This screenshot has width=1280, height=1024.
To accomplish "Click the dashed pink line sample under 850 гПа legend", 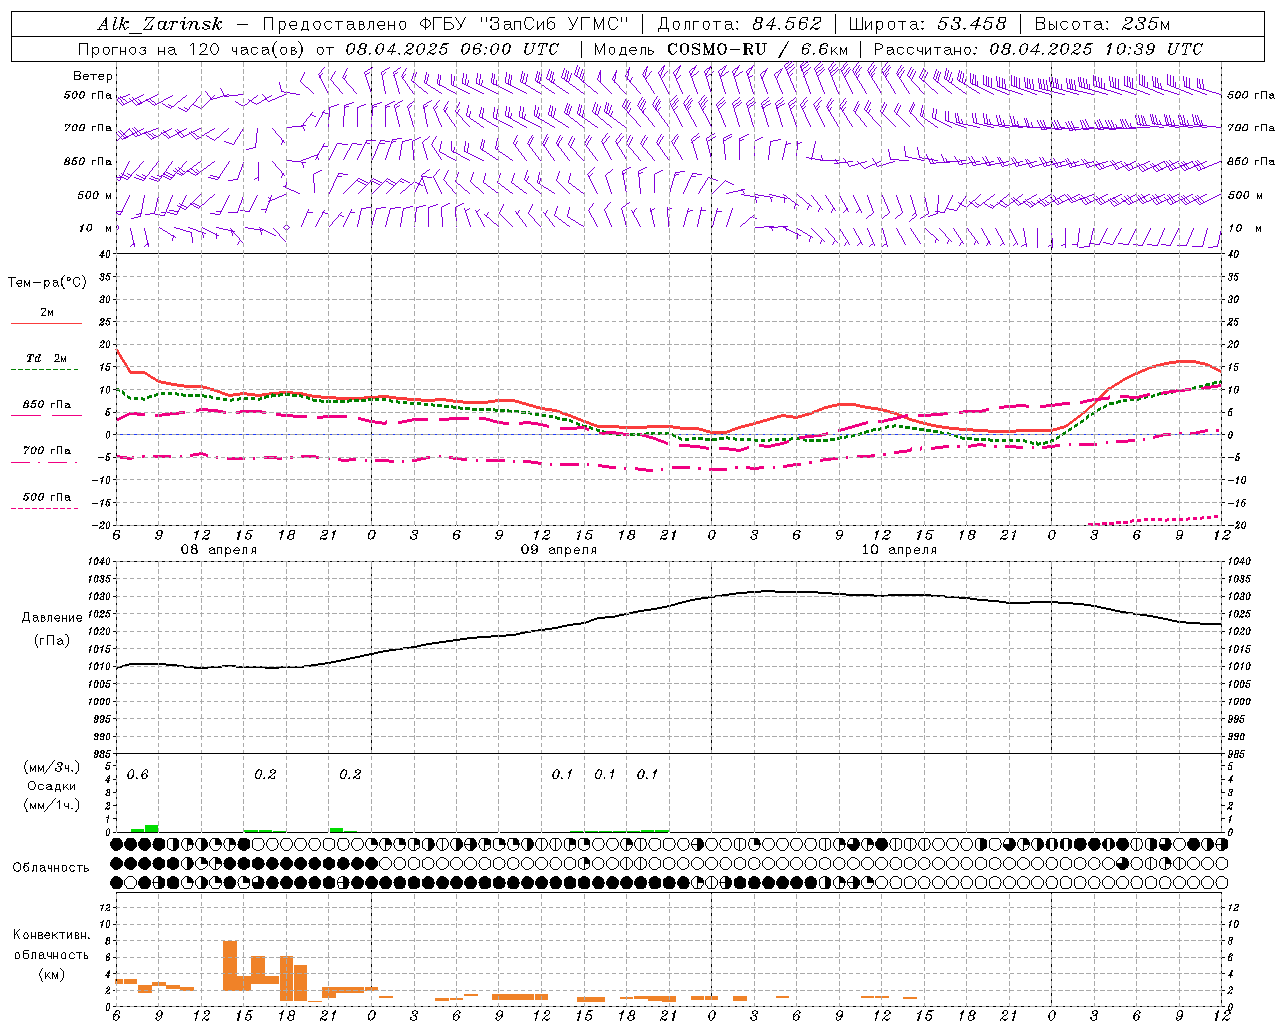I will tap(46, 416).
